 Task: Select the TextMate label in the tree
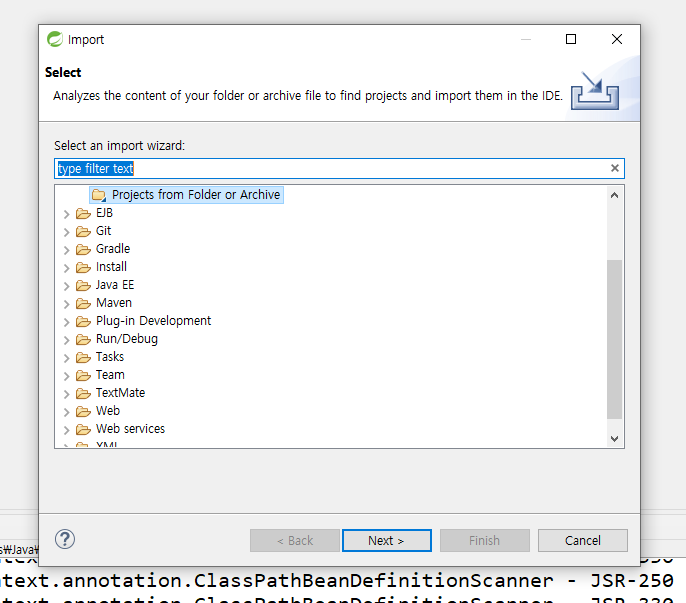click(120, 393)
